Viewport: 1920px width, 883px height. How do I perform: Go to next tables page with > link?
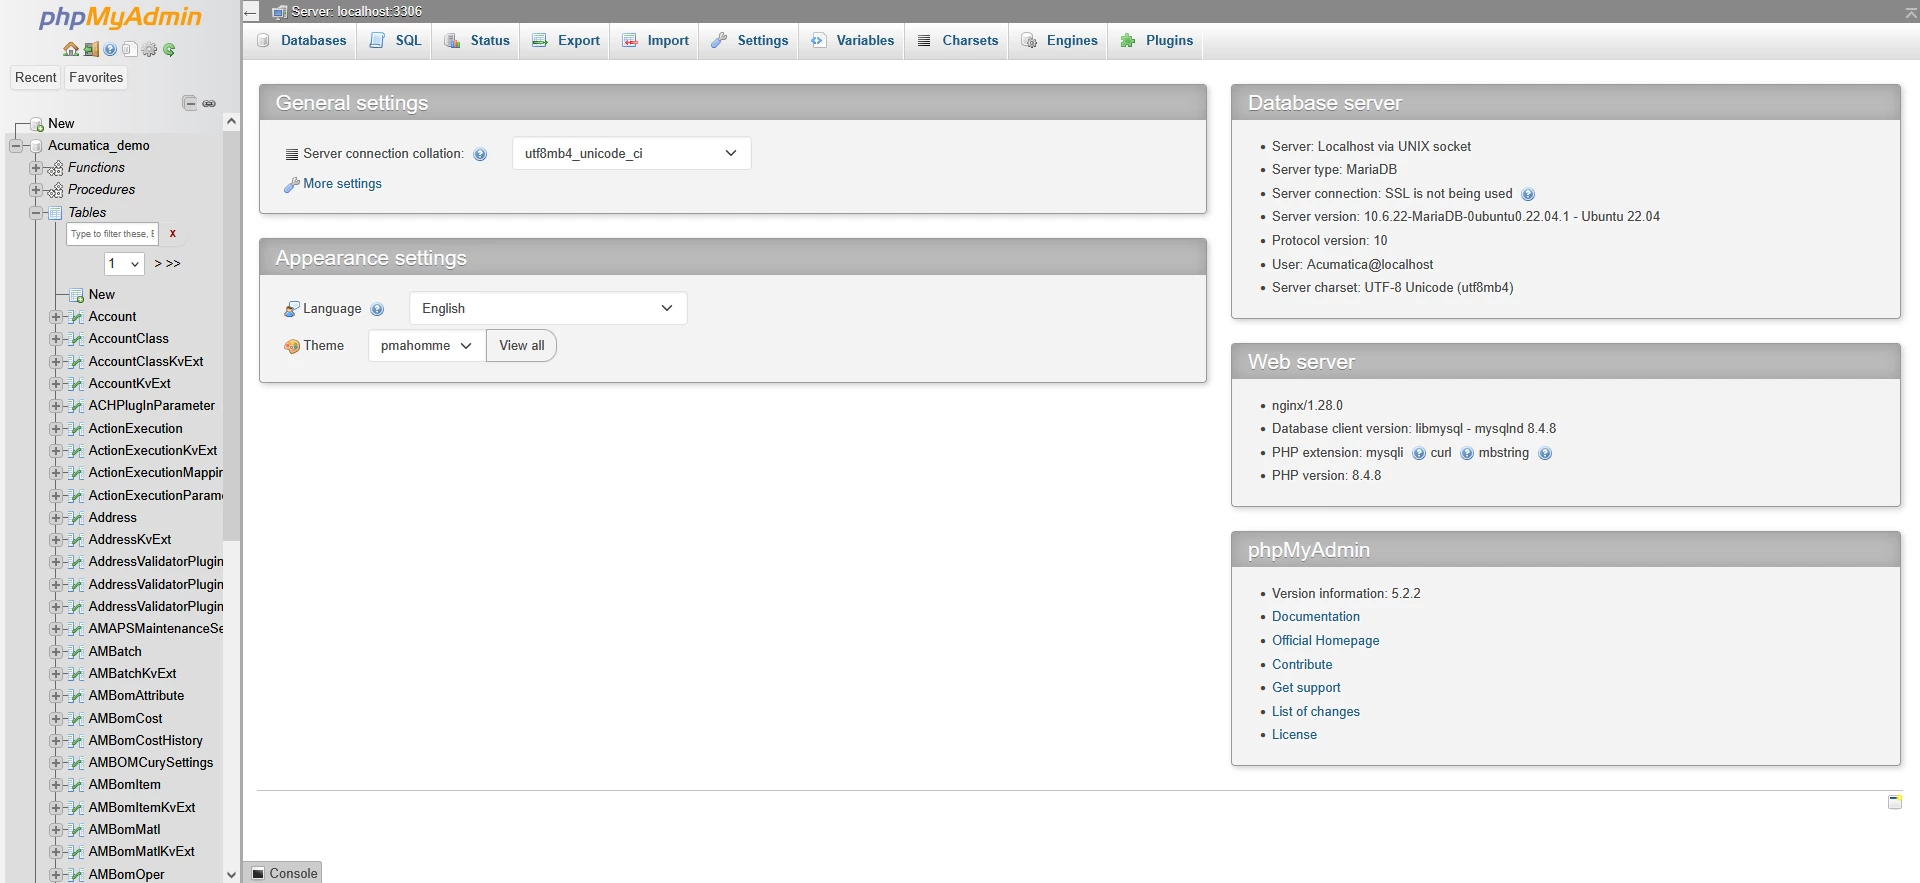coord(158,264)
